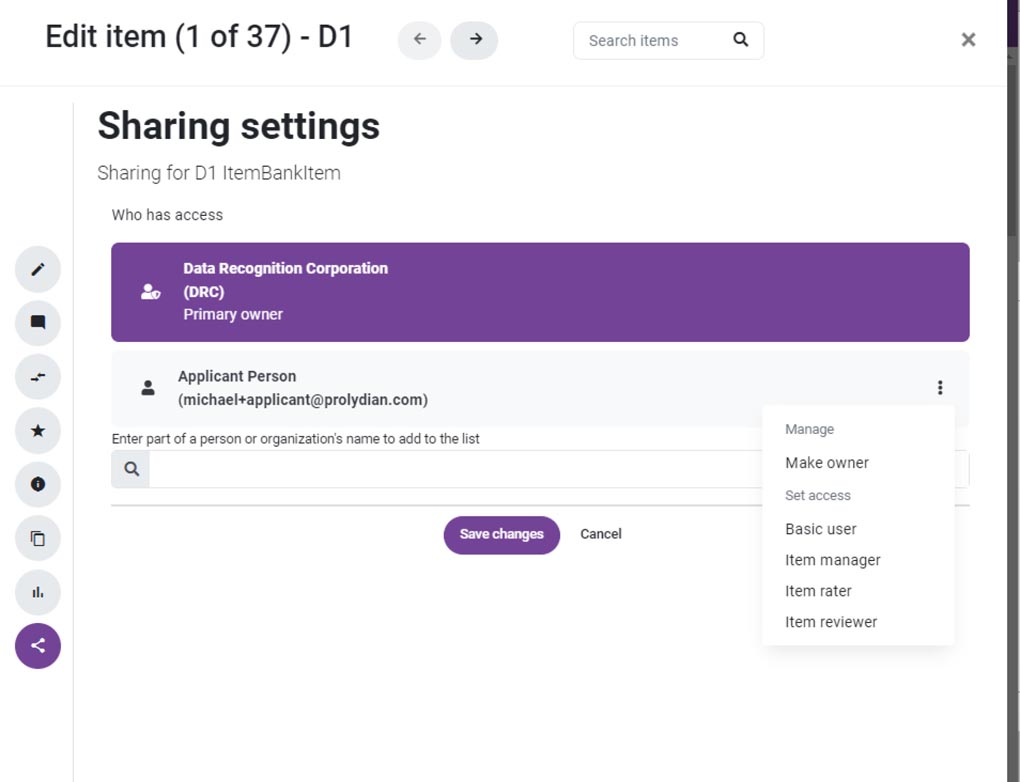
Task: Open the pencil edit item icon
Action: 38,269
